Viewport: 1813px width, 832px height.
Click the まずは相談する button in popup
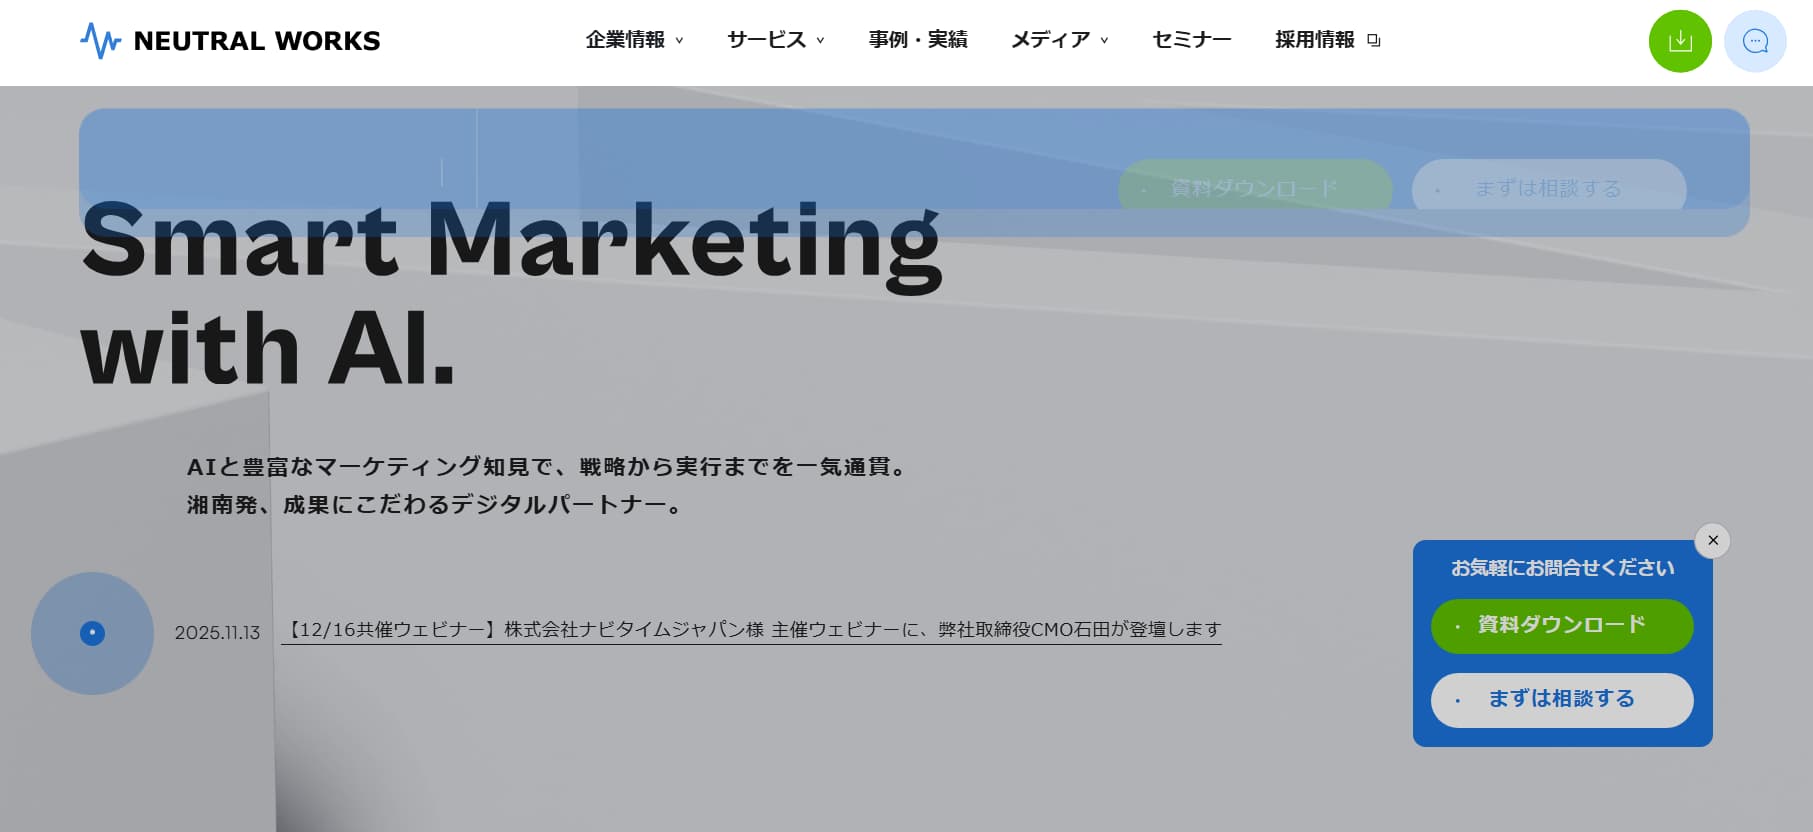point(1562,700)
